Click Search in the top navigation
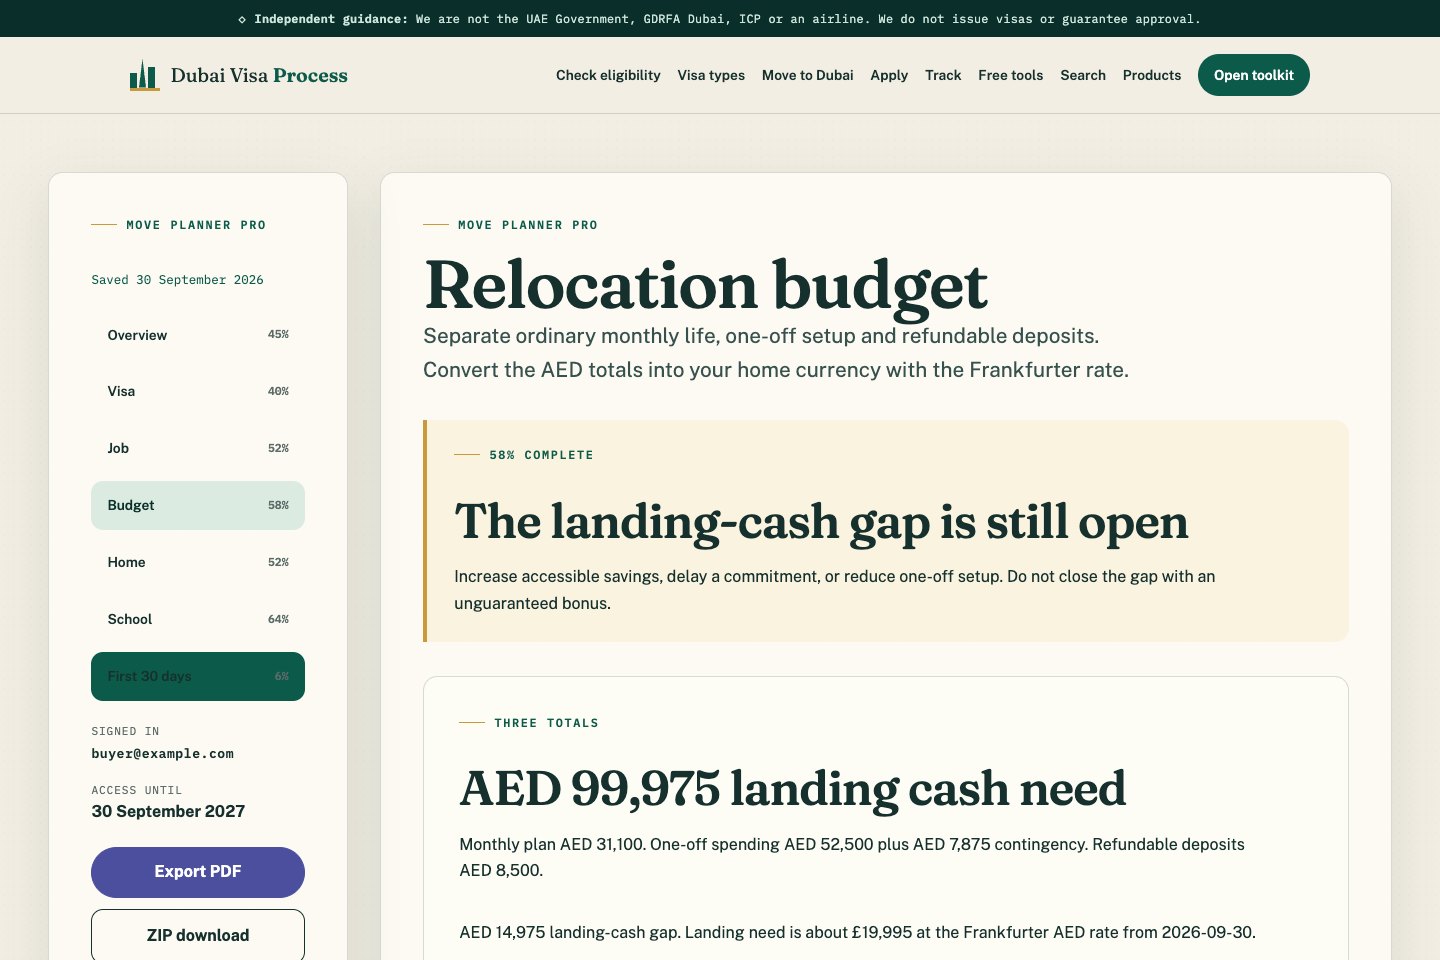 tap(1083, 75)
